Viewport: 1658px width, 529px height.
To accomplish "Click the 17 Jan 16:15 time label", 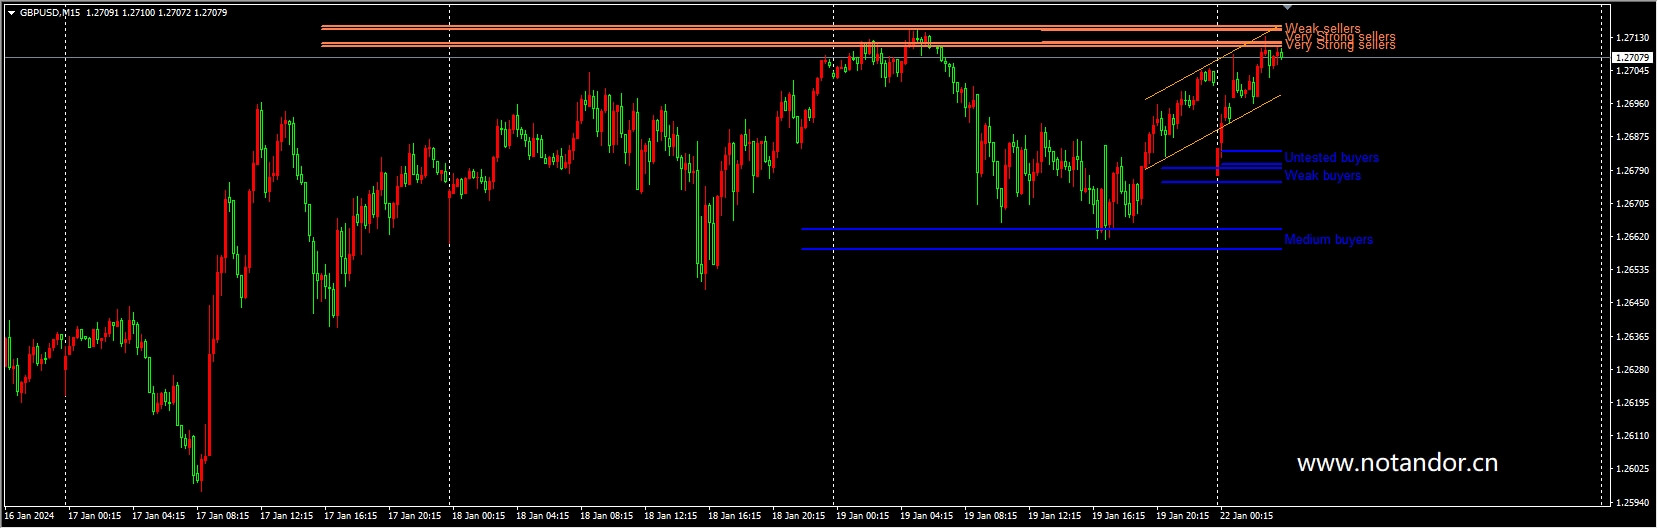I will 351,517.
